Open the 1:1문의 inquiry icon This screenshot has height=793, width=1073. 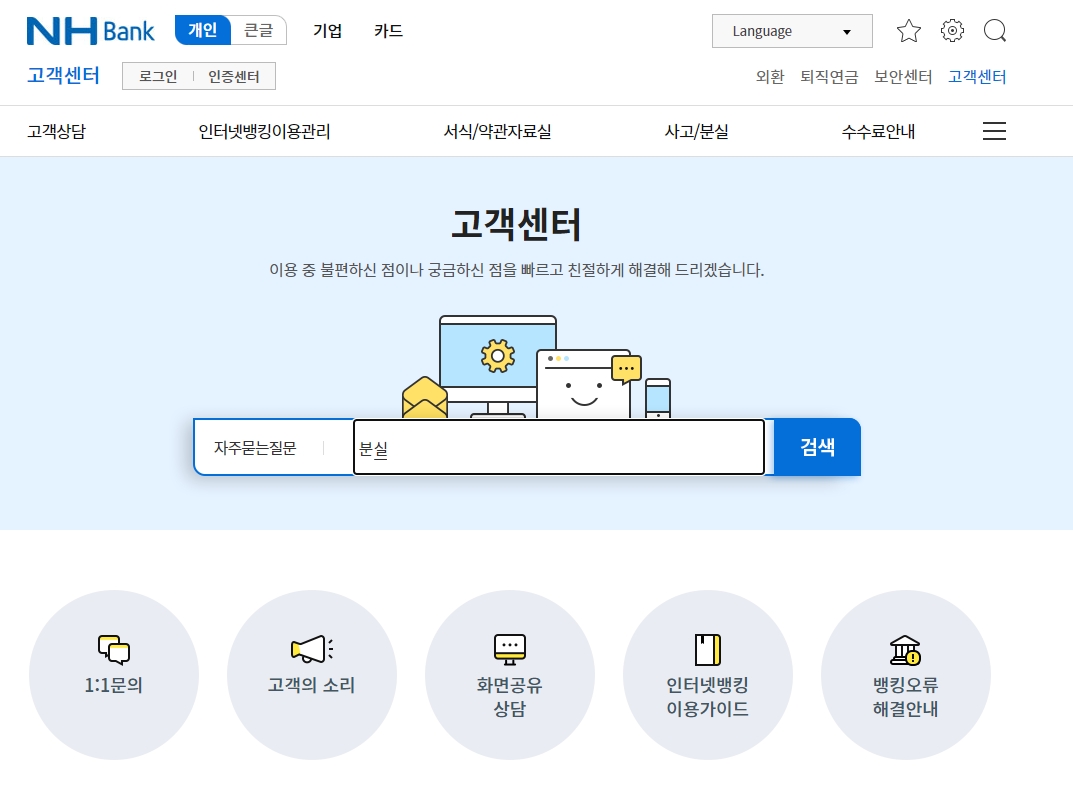[114, 675]
